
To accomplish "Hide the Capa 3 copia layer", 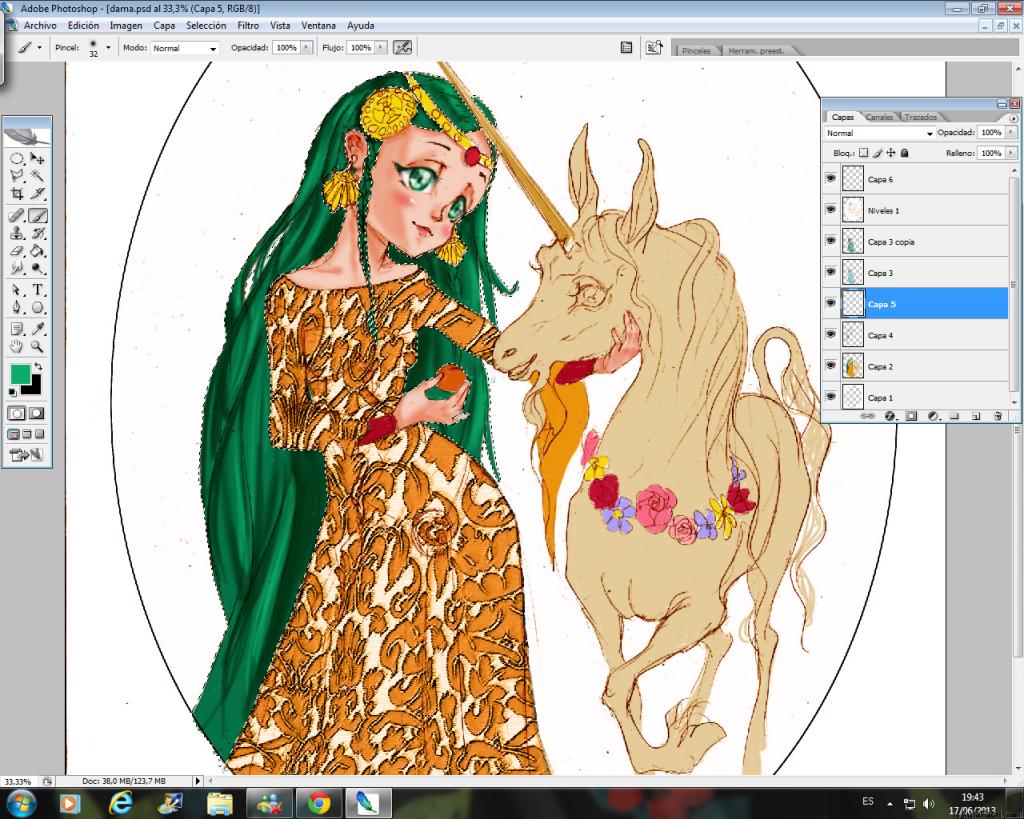I will click(x=831, y=240).
